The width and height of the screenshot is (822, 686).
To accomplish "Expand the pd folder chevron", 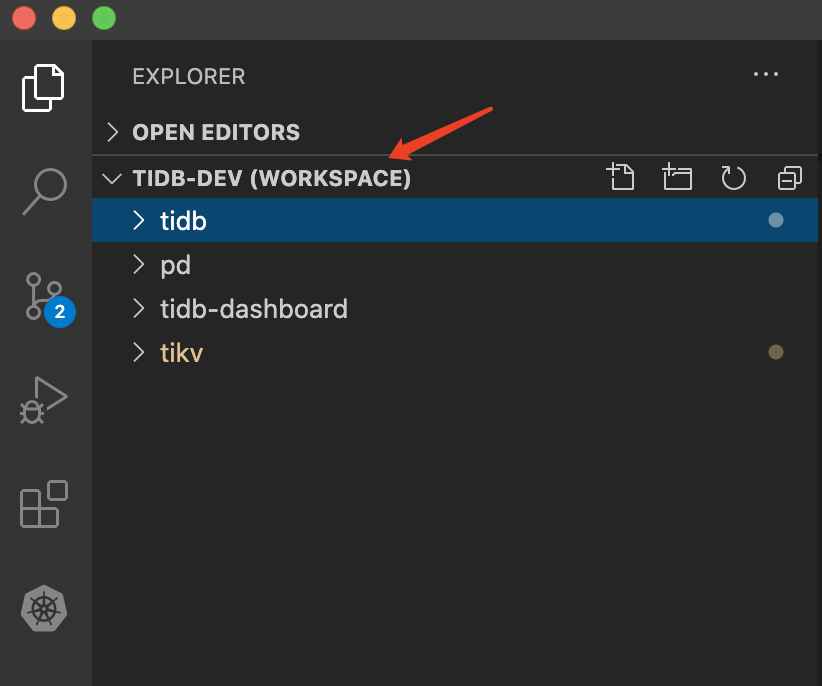I will [x=139, y=265].
